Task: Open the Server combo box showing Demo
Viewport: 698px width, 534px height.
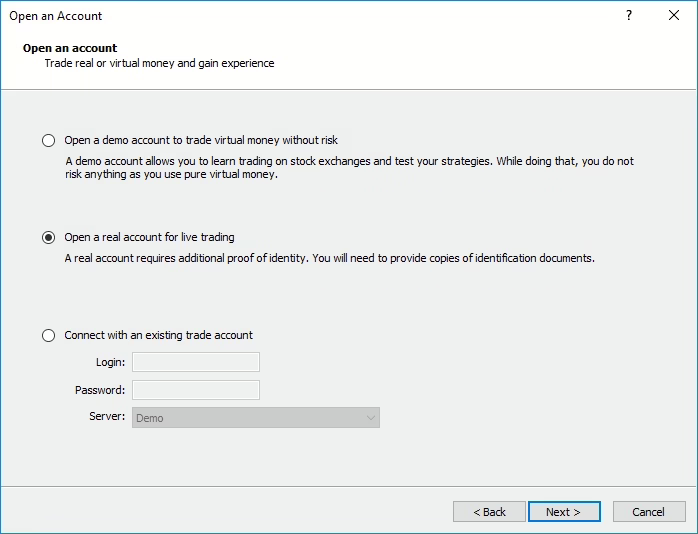Action: 250,418
